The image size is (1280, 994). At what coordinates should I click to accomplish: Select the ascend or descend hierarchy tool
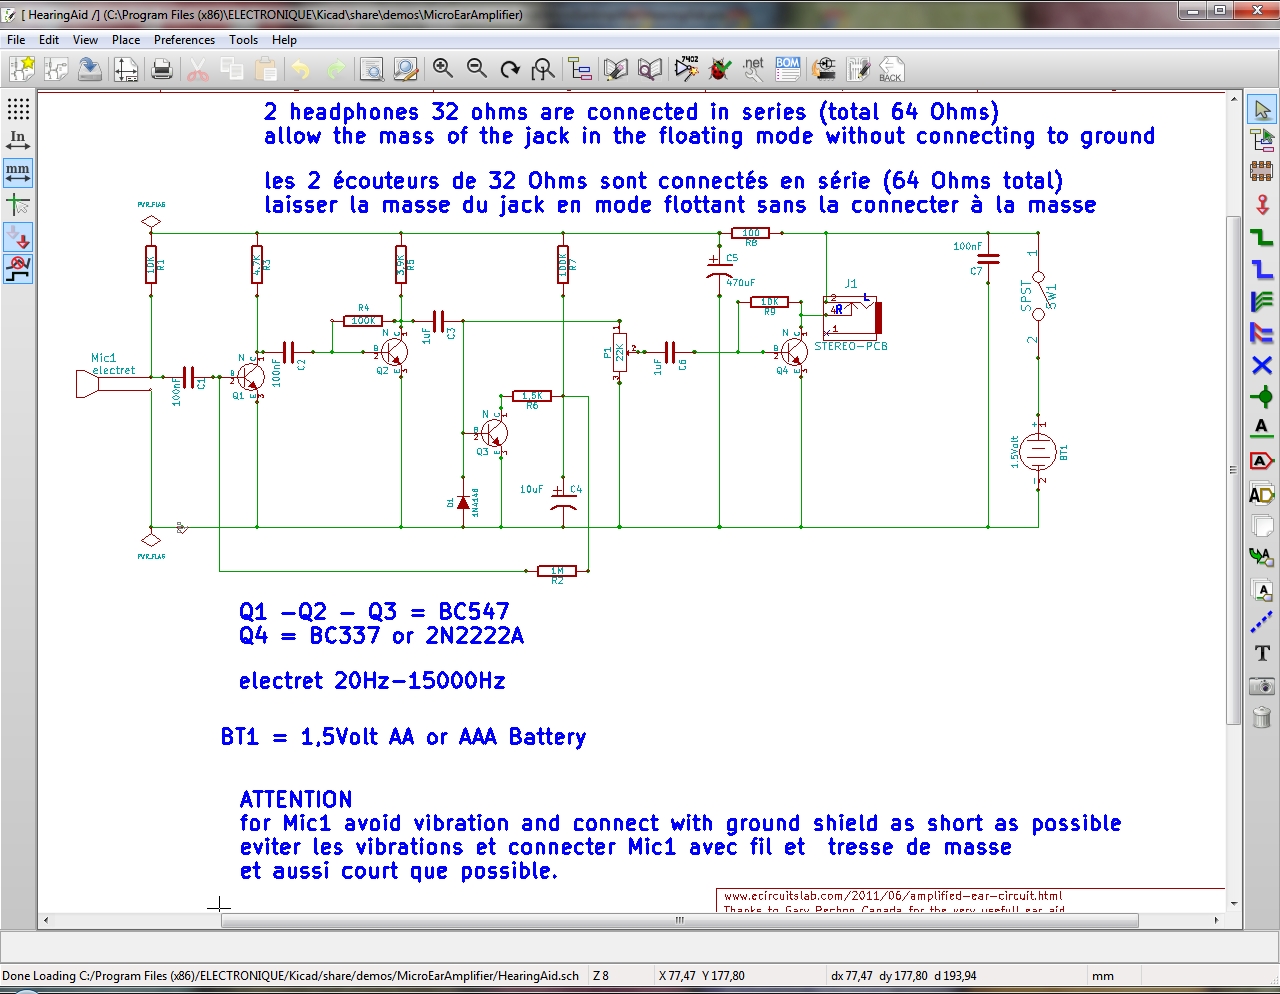pyautogui.click(x=1262, y=140)
